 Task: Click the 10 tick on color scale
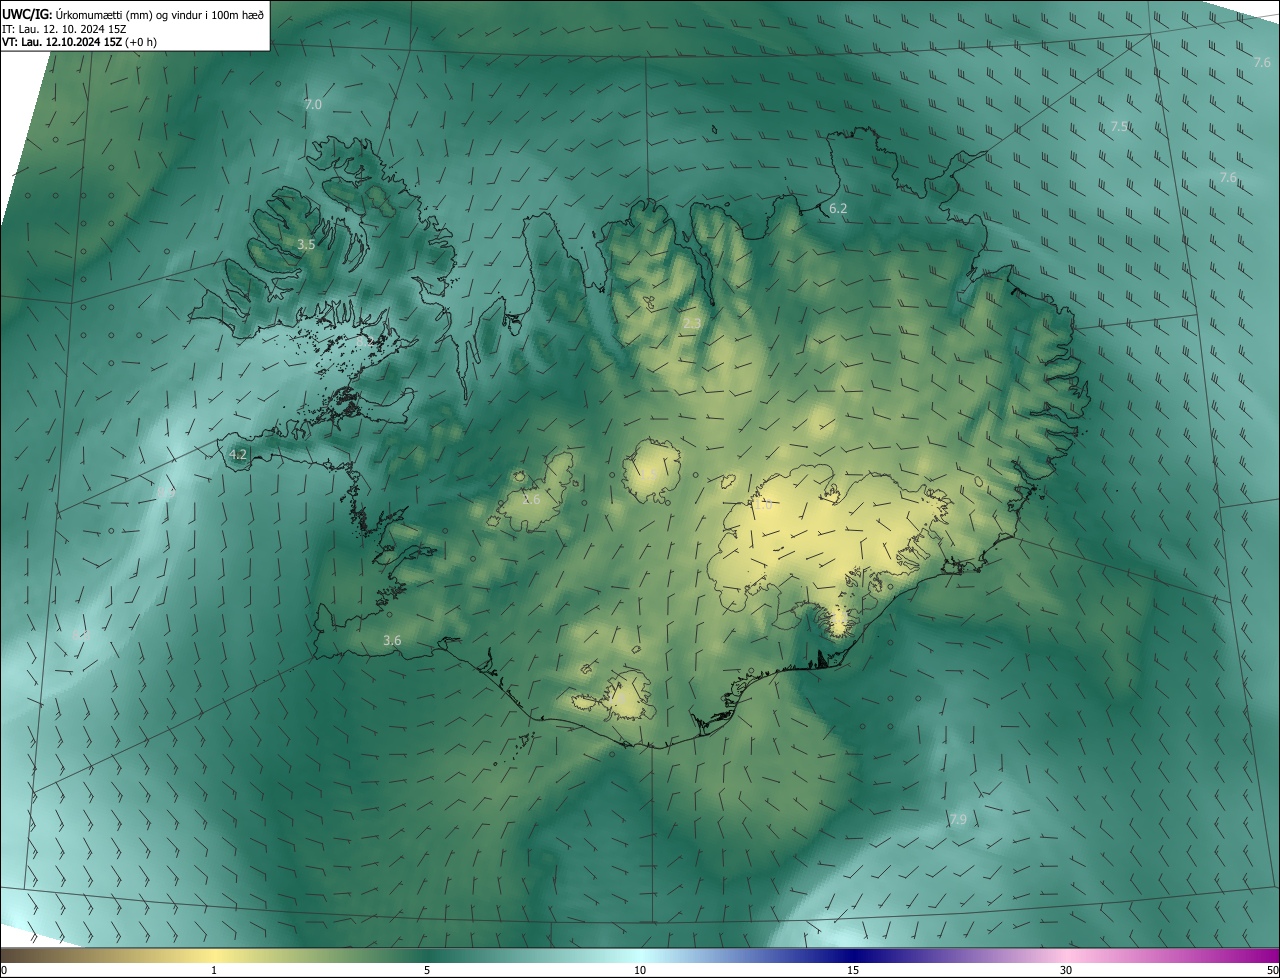pos(640,970)
